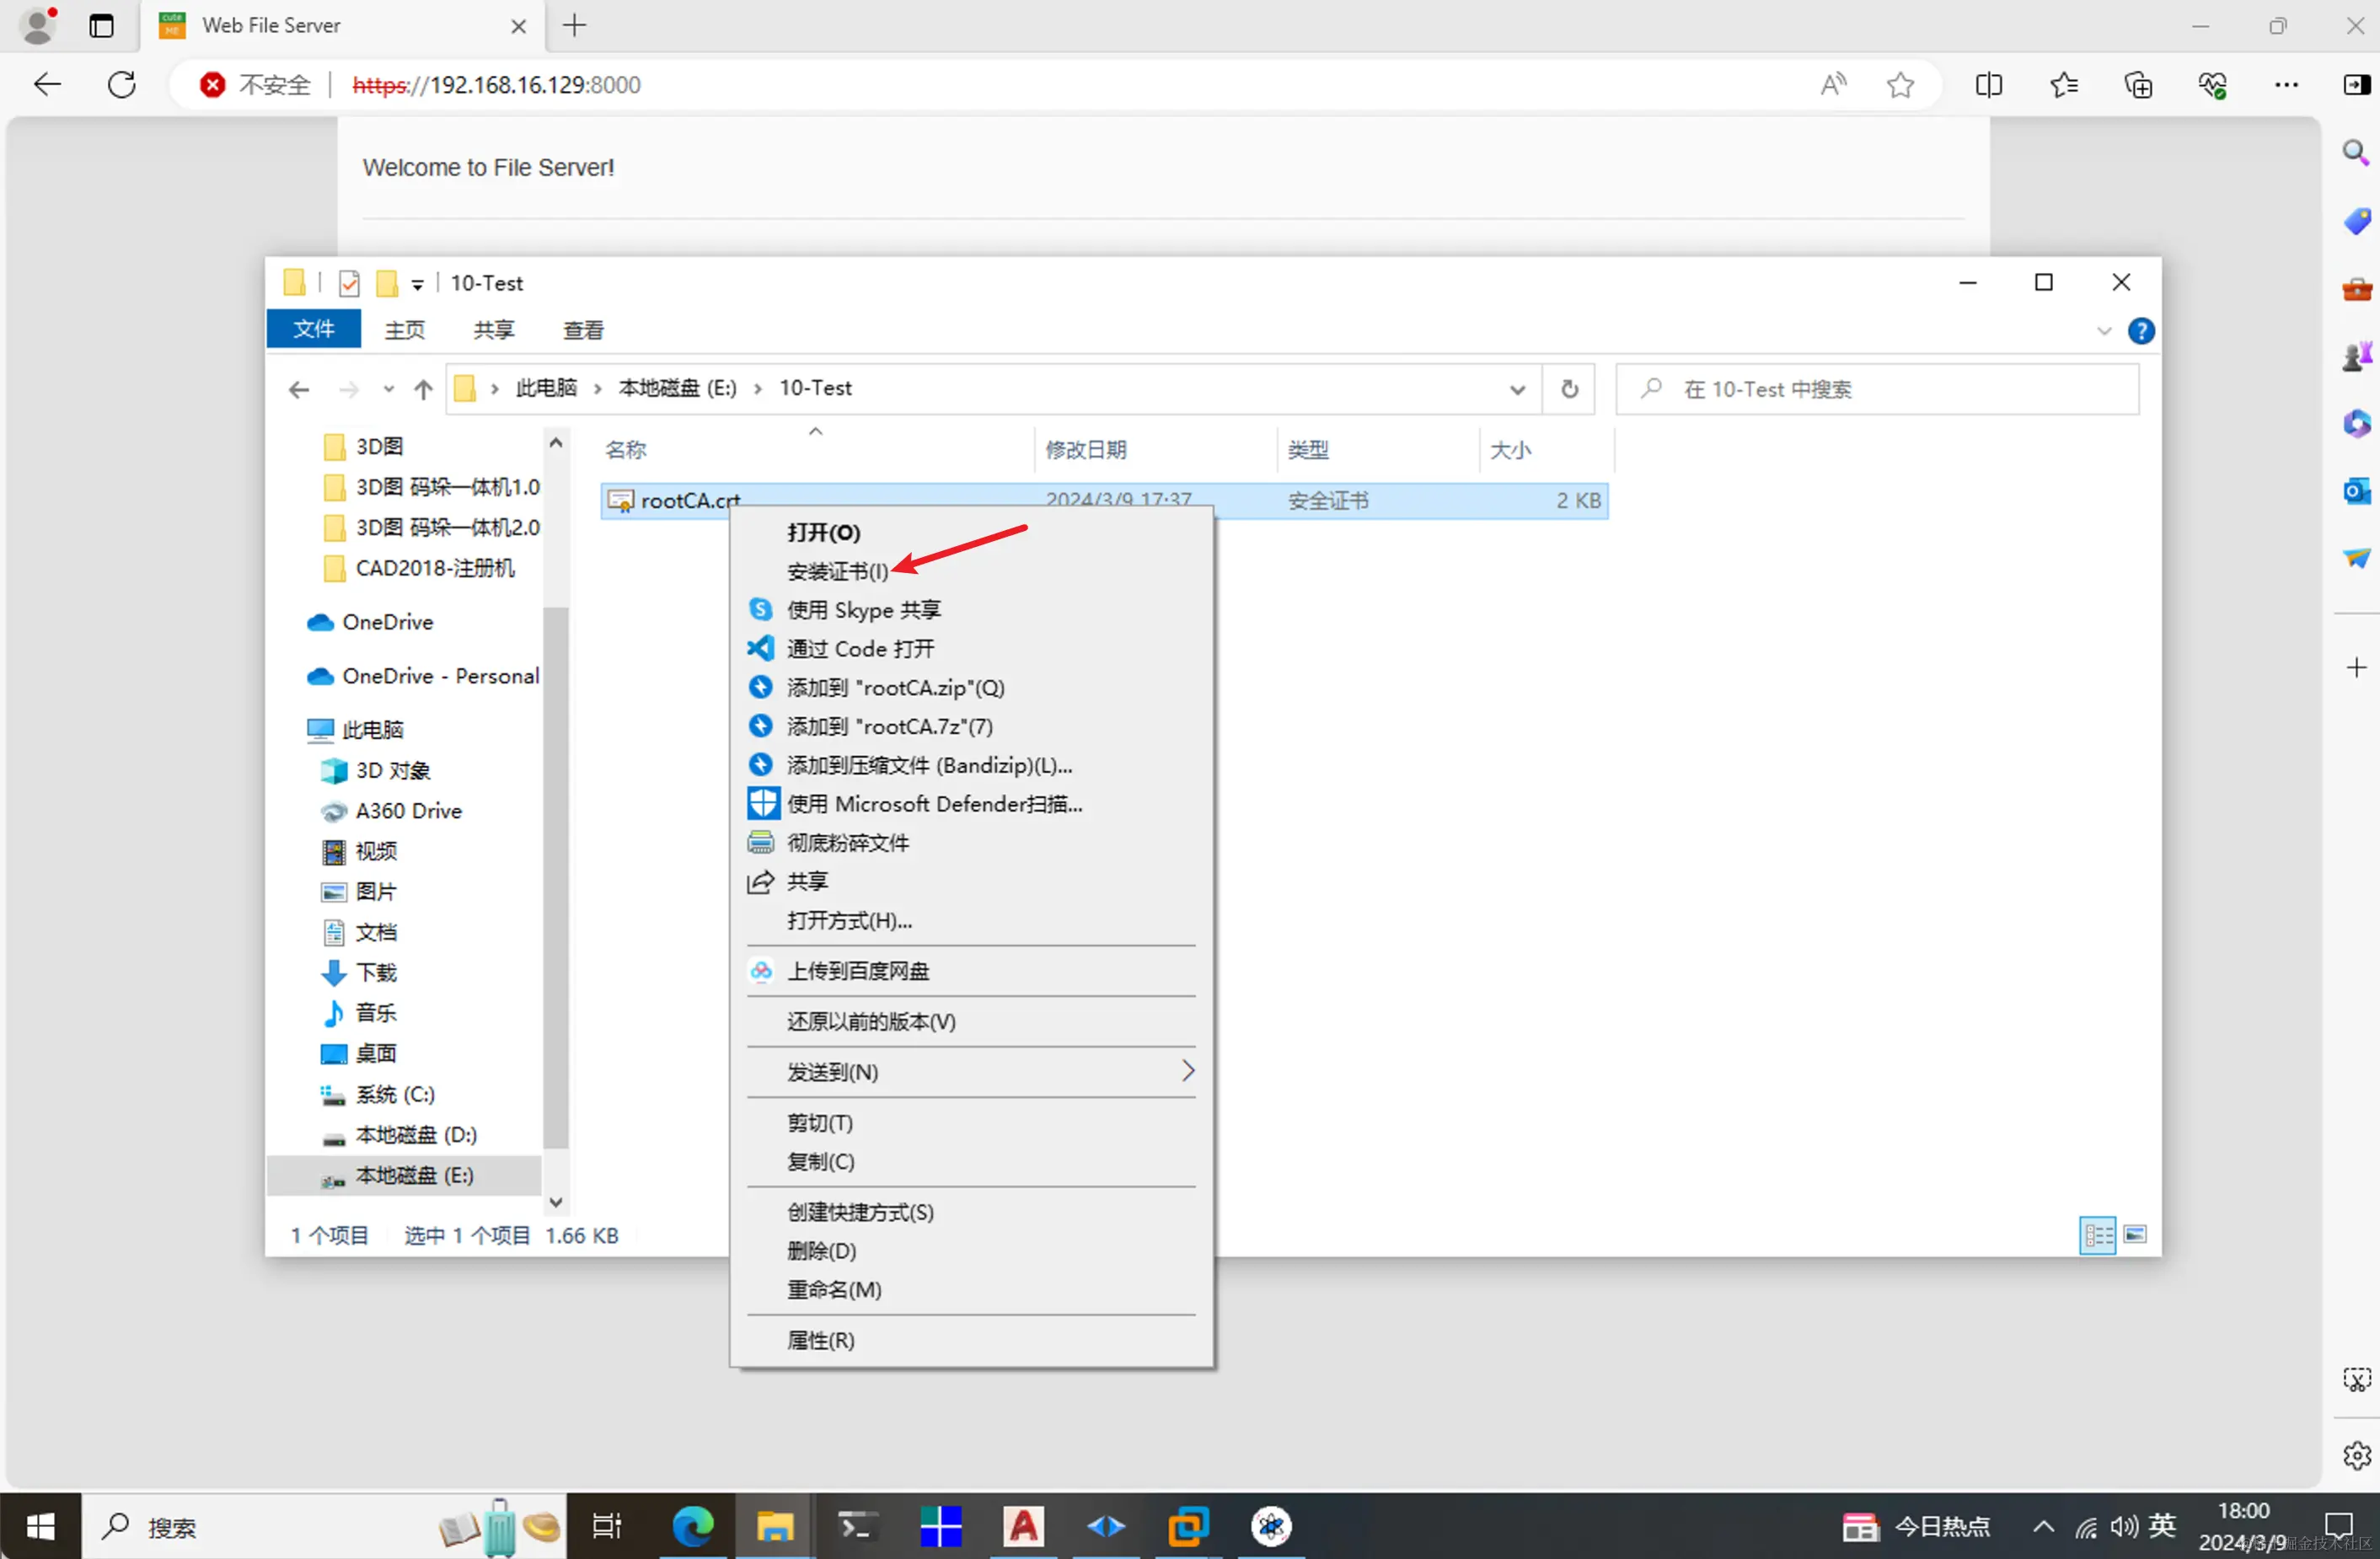Click the chevron after 此电脑 in the breadcrumb
The image size is (2380, 1559).
(x=597, y=388)
